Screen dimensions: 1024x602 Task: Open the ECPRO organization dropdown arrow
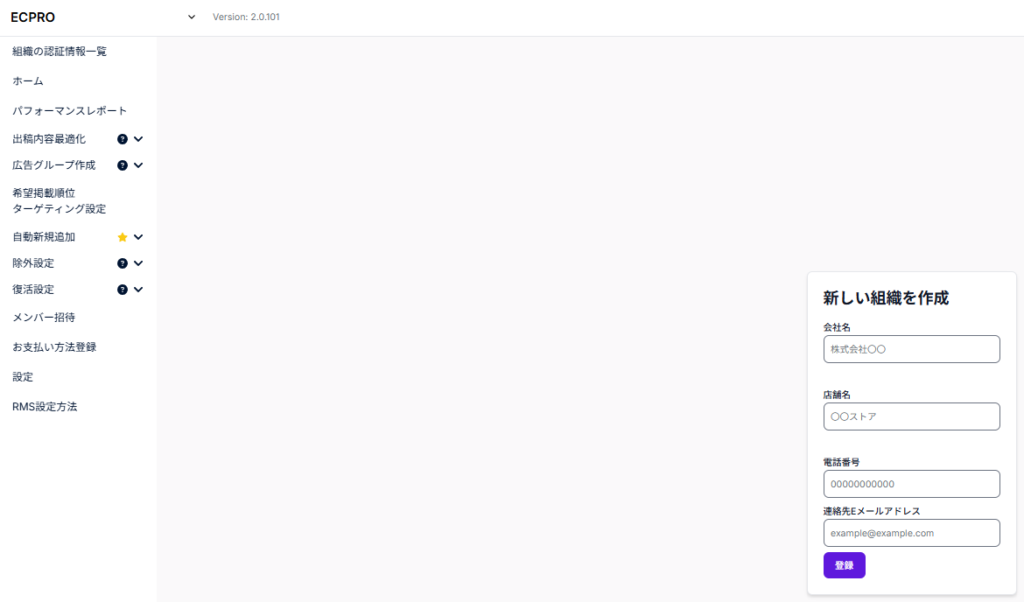click(191, 17)
